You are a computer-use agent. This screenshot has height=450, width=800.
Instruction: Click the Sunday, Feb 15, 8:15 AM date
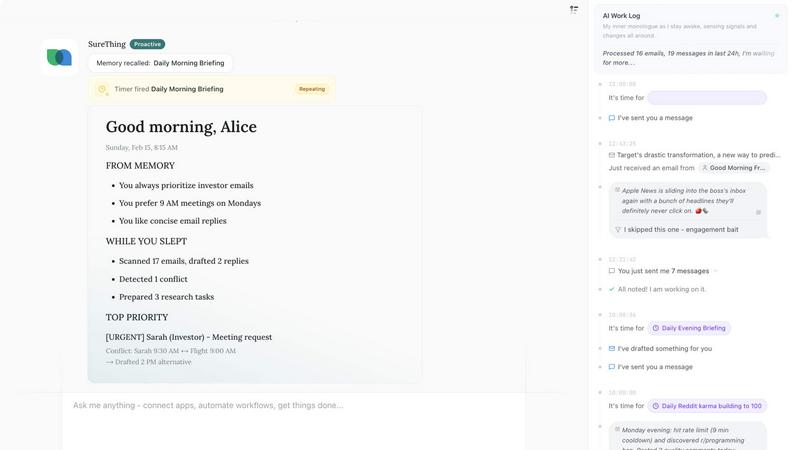pos(141,147)
